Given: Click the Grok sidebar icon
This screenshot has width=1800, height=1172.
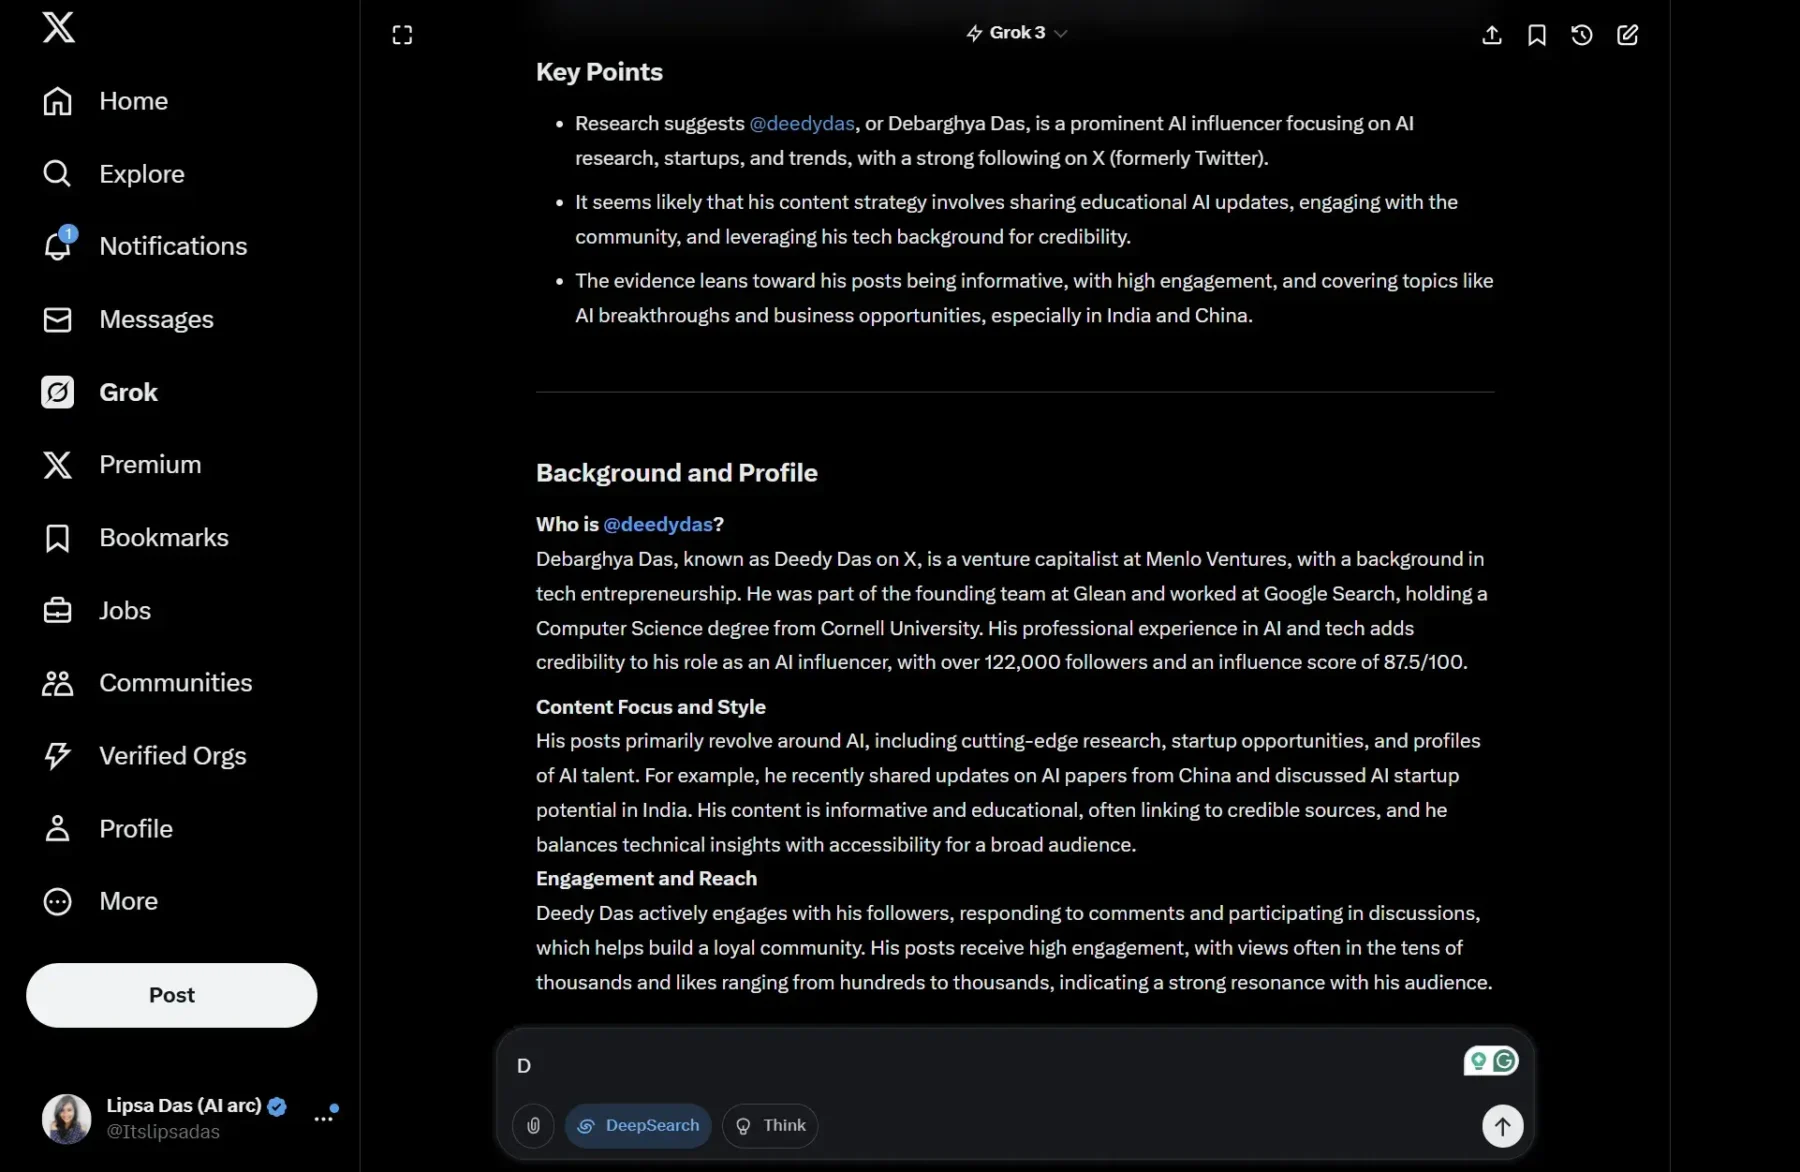Looking at the screenshot, I should click(57, 392).
